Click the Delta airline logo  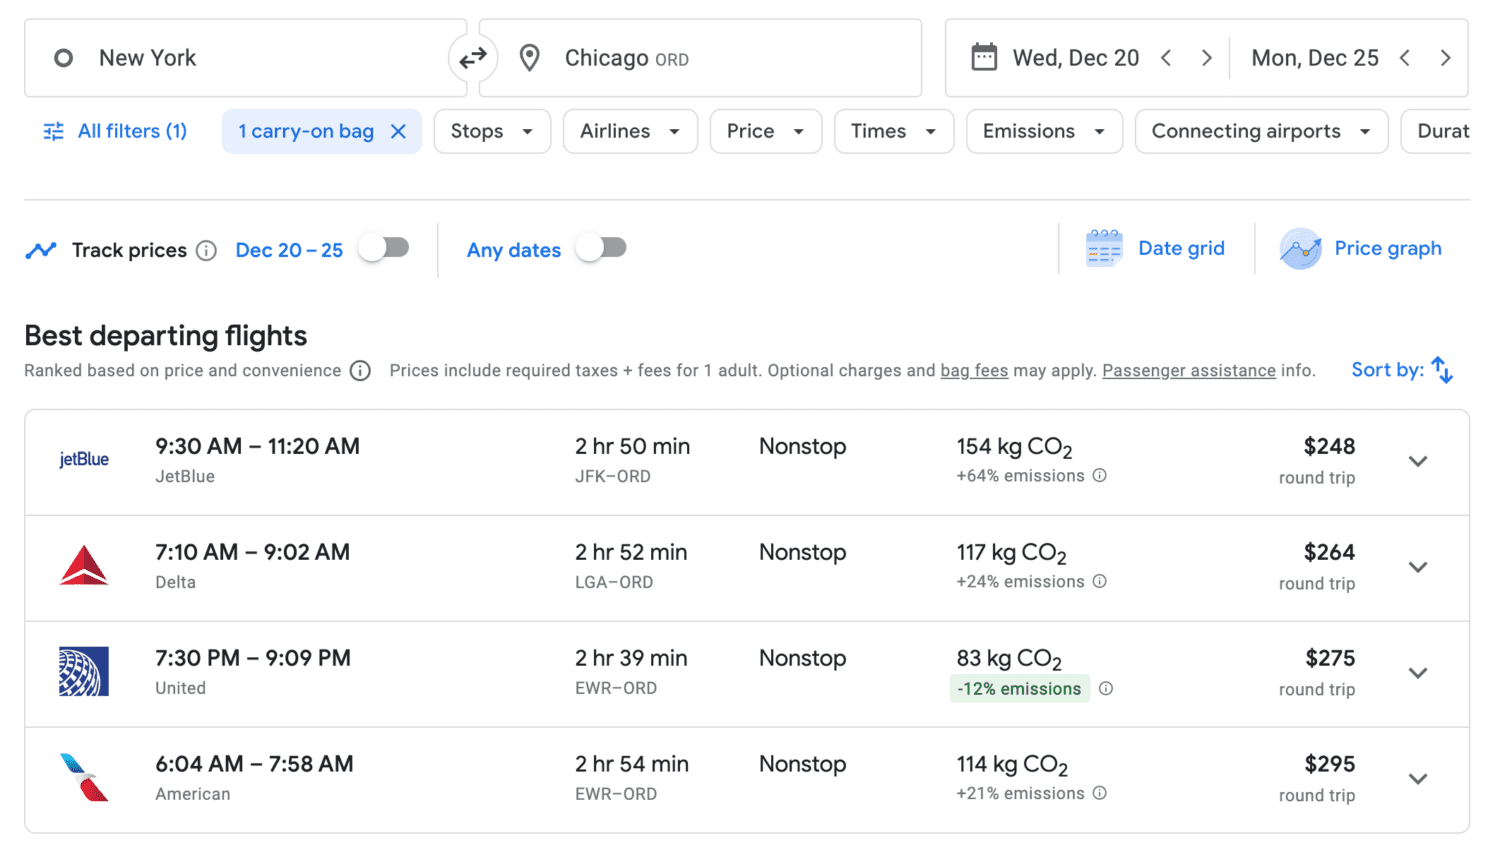pyautogui.click(x=84, y=566)
